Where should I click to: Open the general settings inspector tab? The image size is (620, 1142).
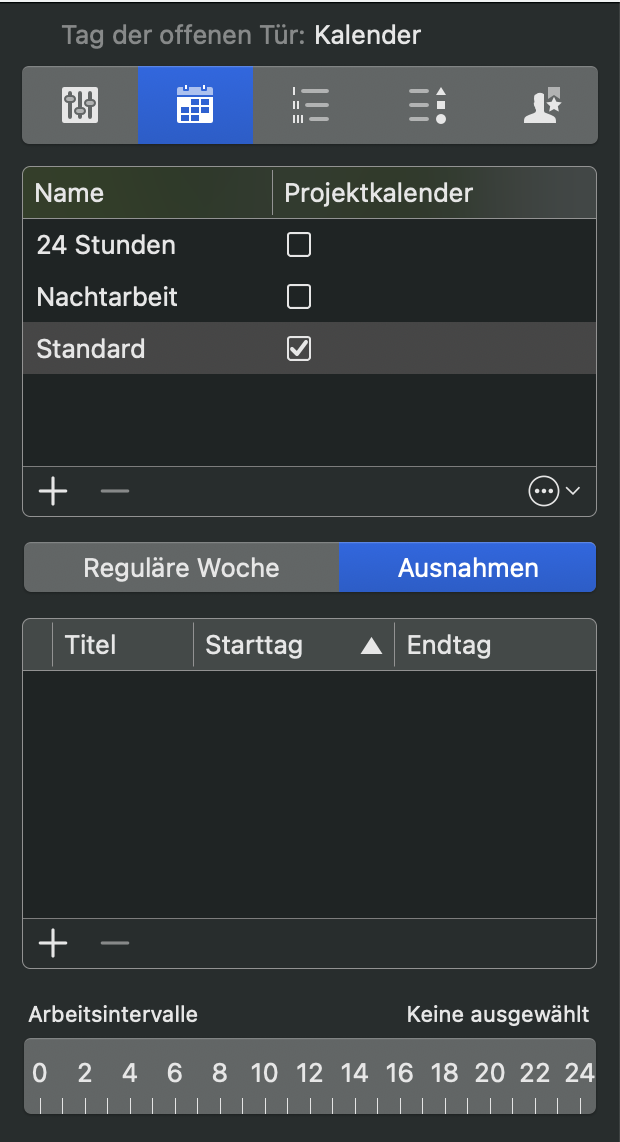pyautogui.click(x=80, y=104)
